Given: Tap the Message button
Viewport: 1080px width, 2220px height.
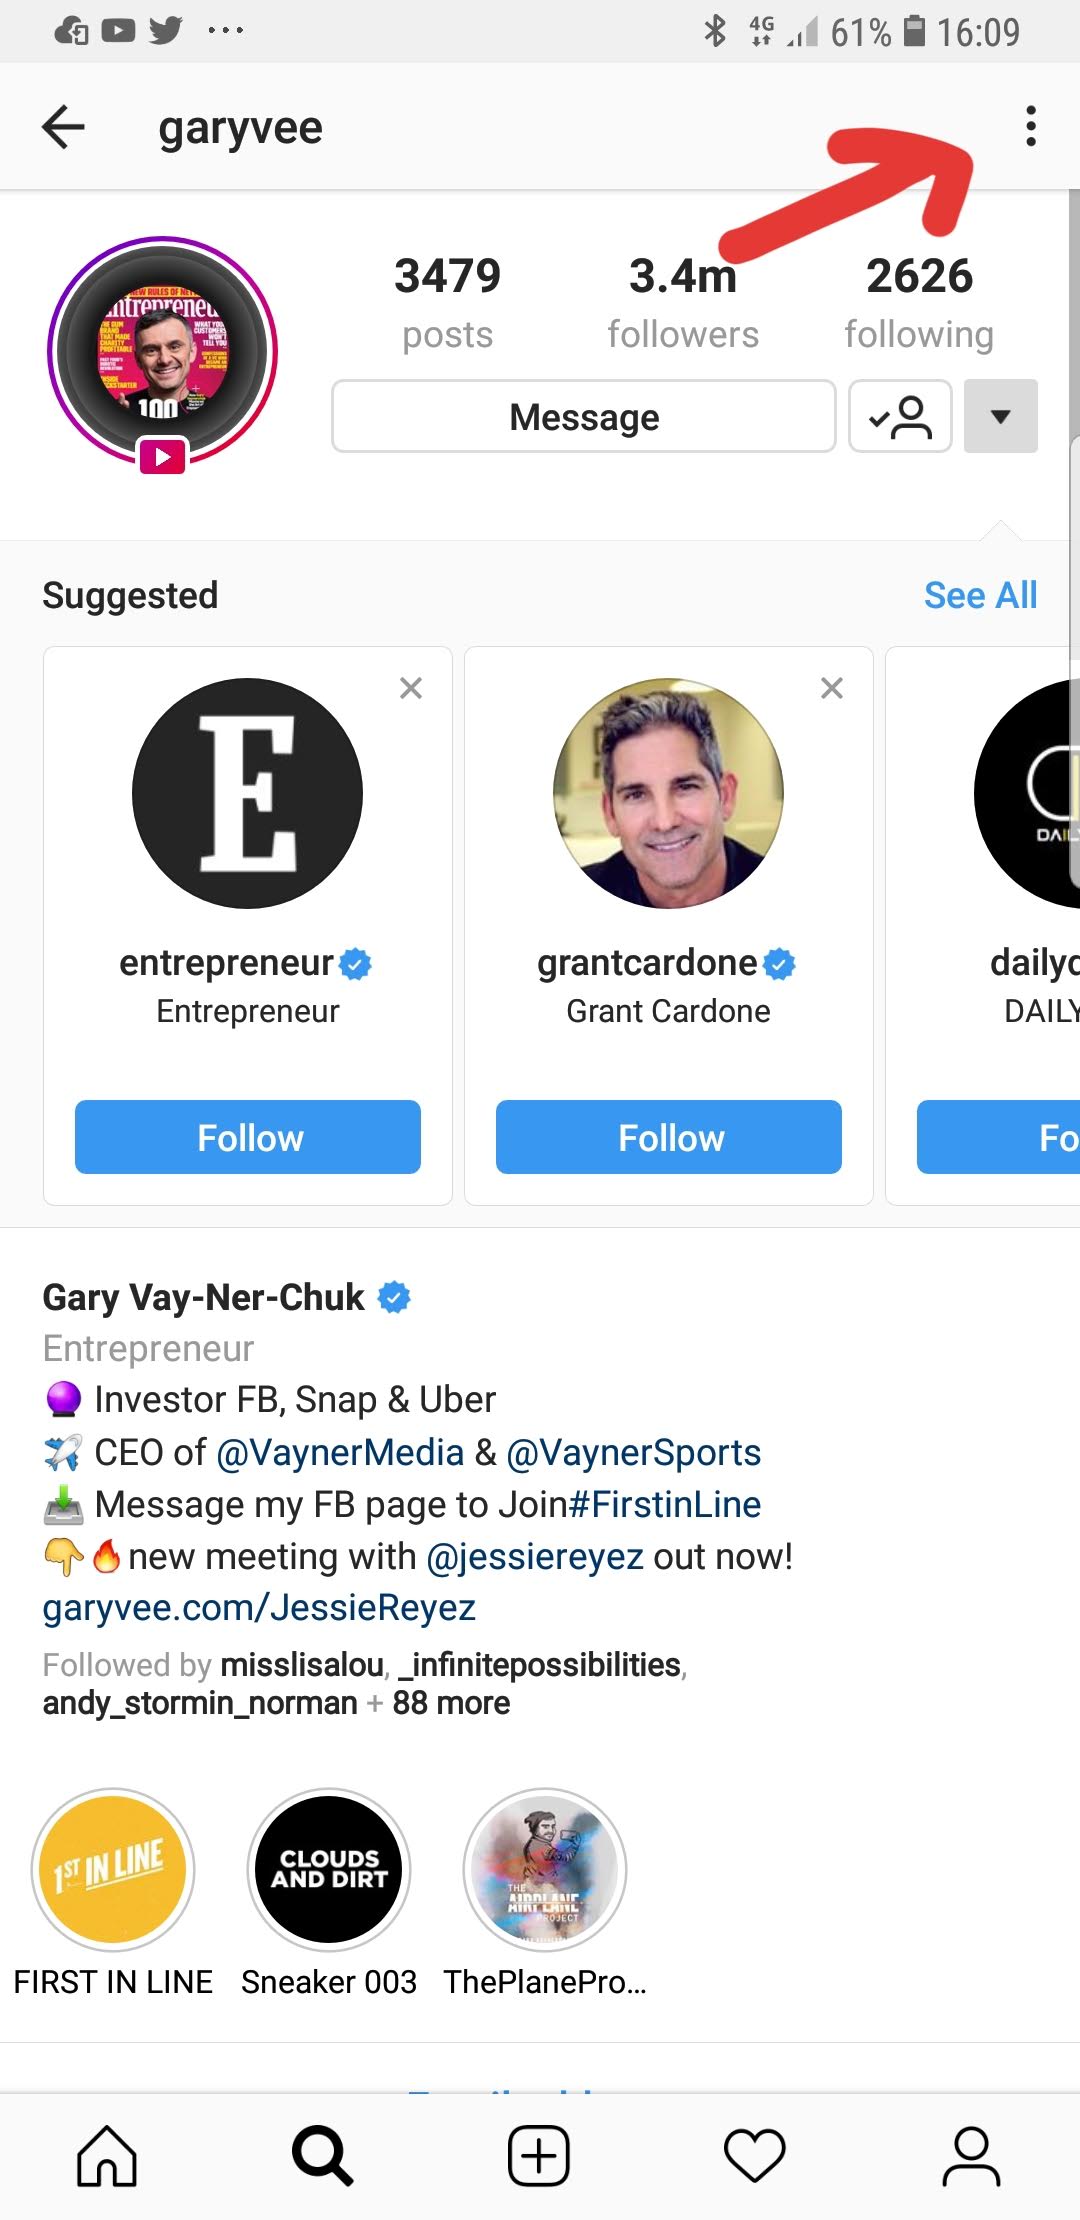Looking at the screenshot, I should (584, 416).
